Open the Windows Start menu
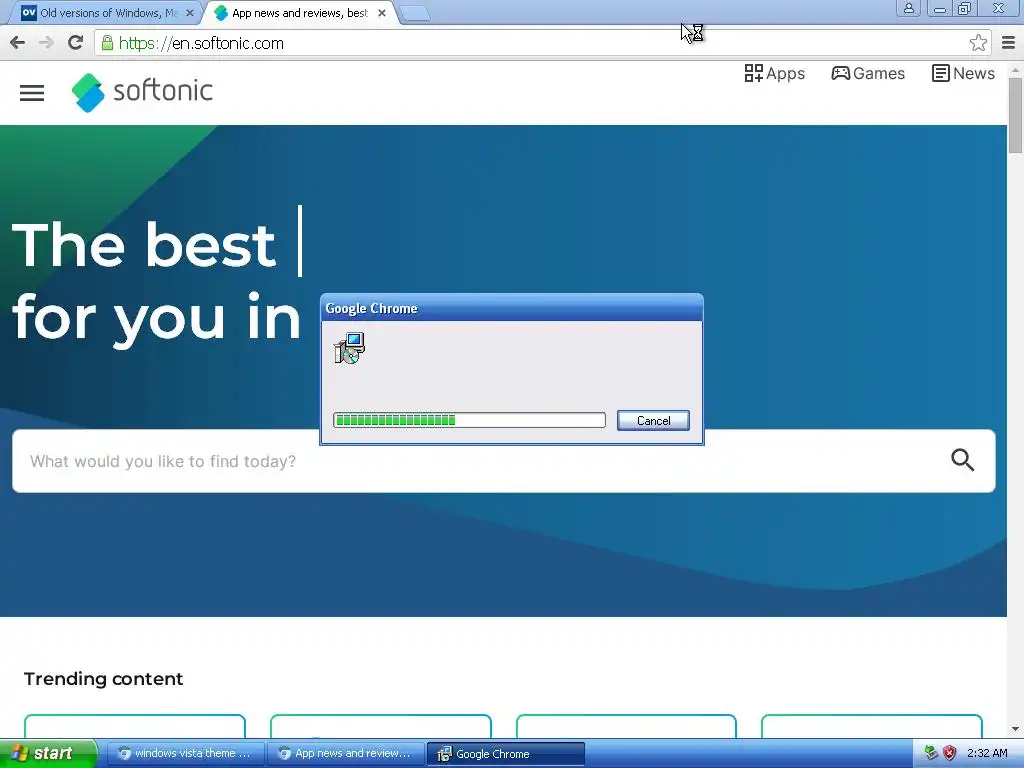Viewport: 1024px width, 768px height. (47, 753)
